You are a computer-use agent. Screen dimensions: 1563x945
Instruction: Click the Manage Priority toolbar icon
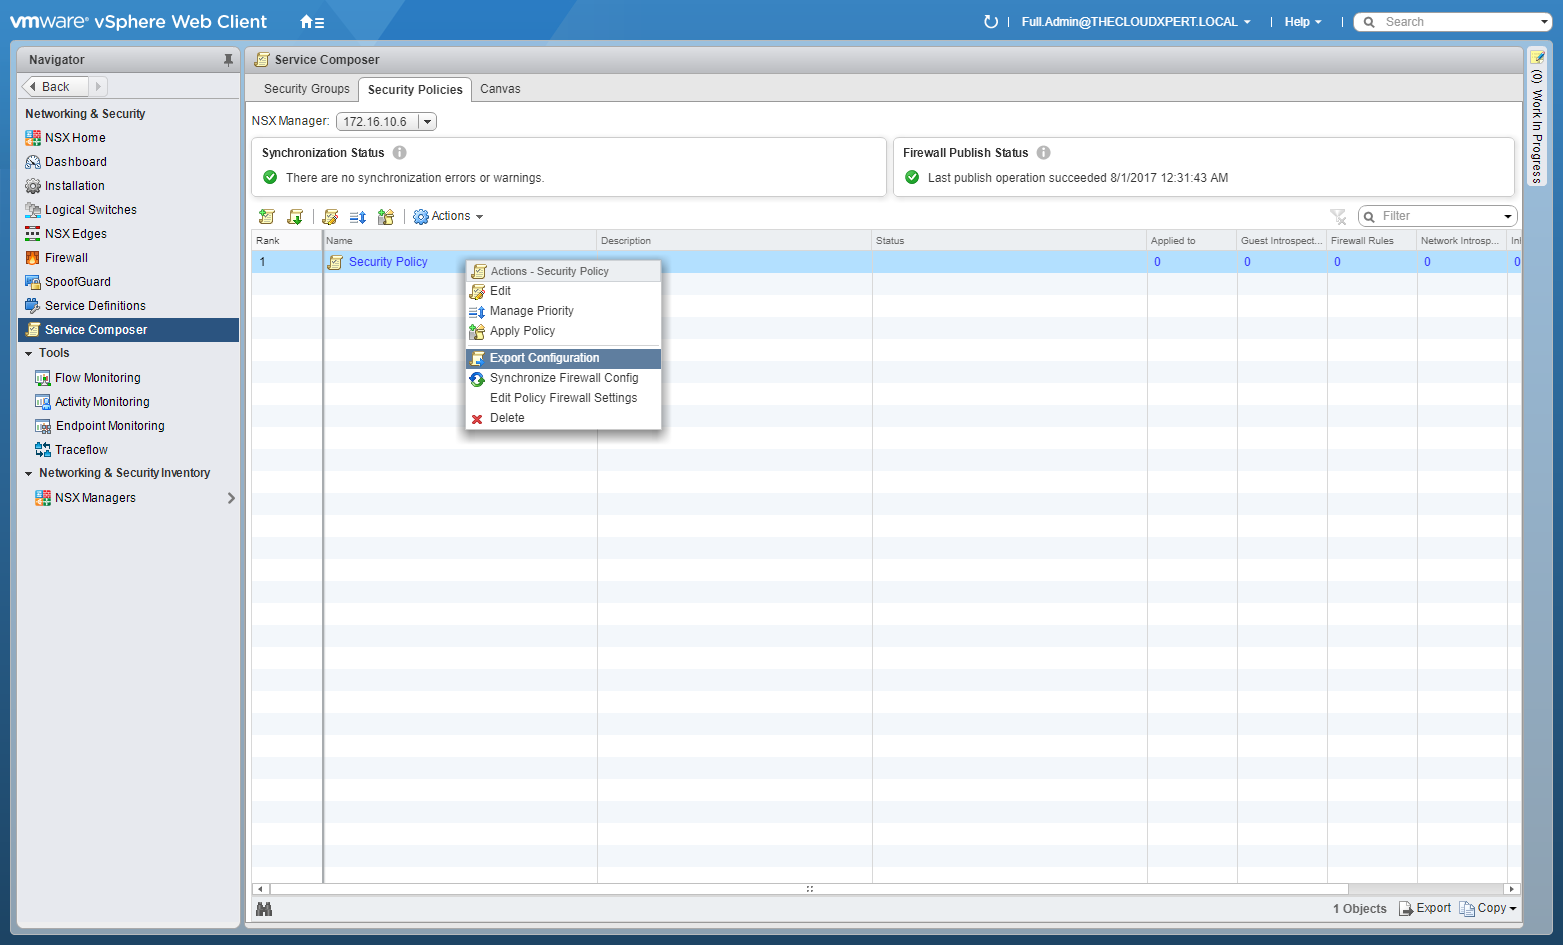tap(358, 217)
